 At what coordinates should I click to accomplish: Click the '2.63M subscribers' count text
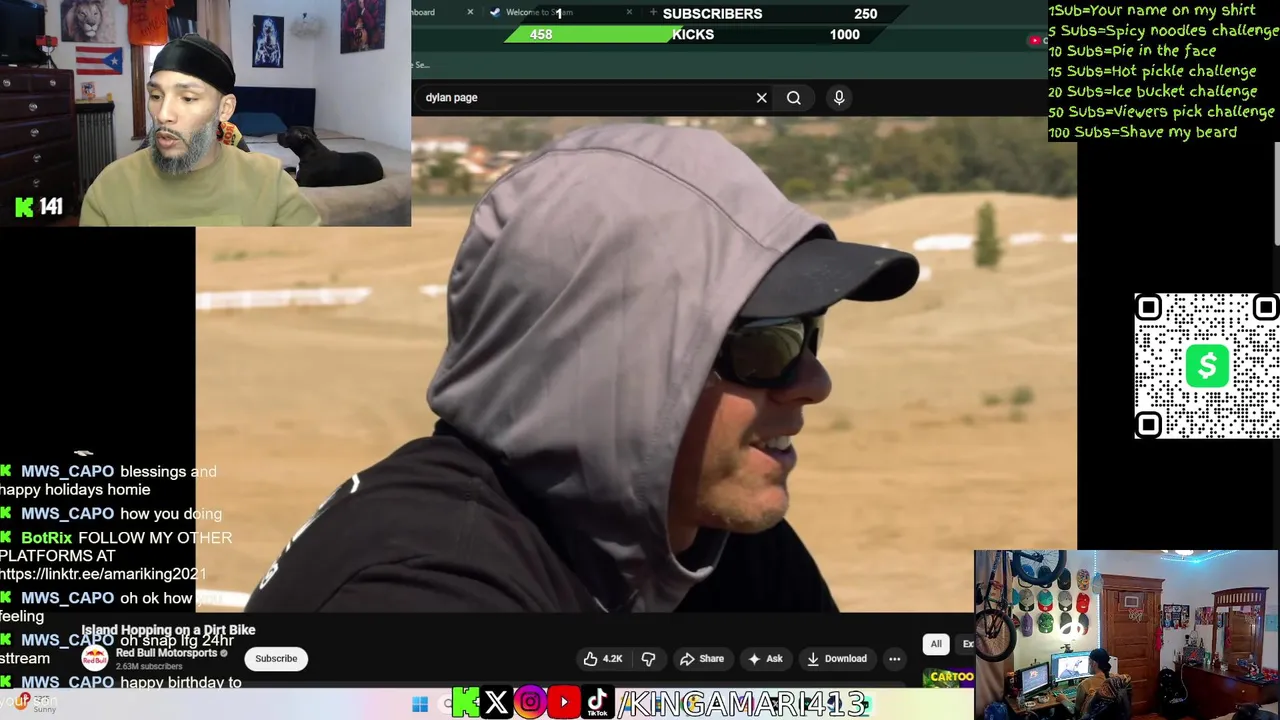point(149,666)
